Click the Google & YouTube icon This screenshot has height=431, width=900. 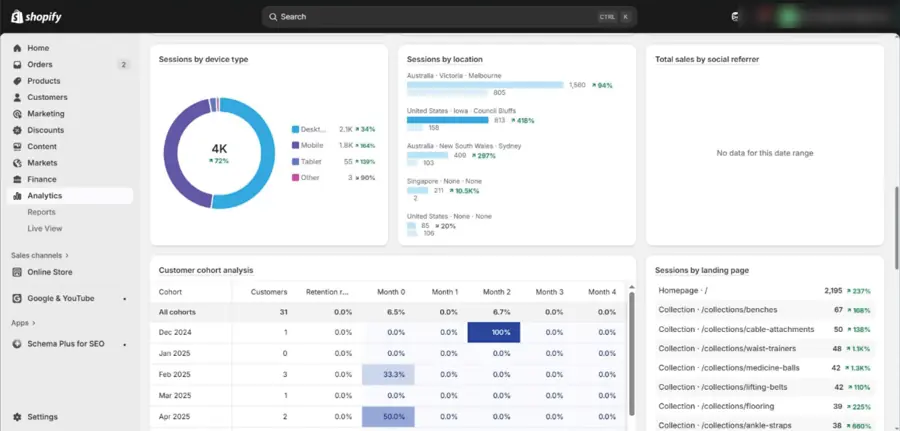coord(17,298)
